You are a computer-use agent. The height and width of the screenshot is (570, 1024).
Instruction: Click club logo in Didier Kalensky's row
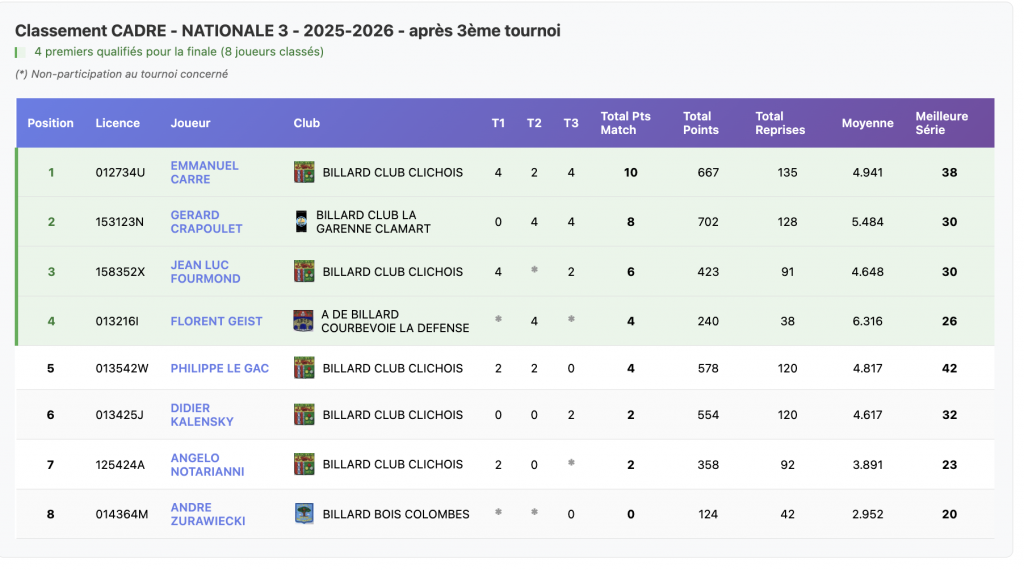(x=304, y=414)
